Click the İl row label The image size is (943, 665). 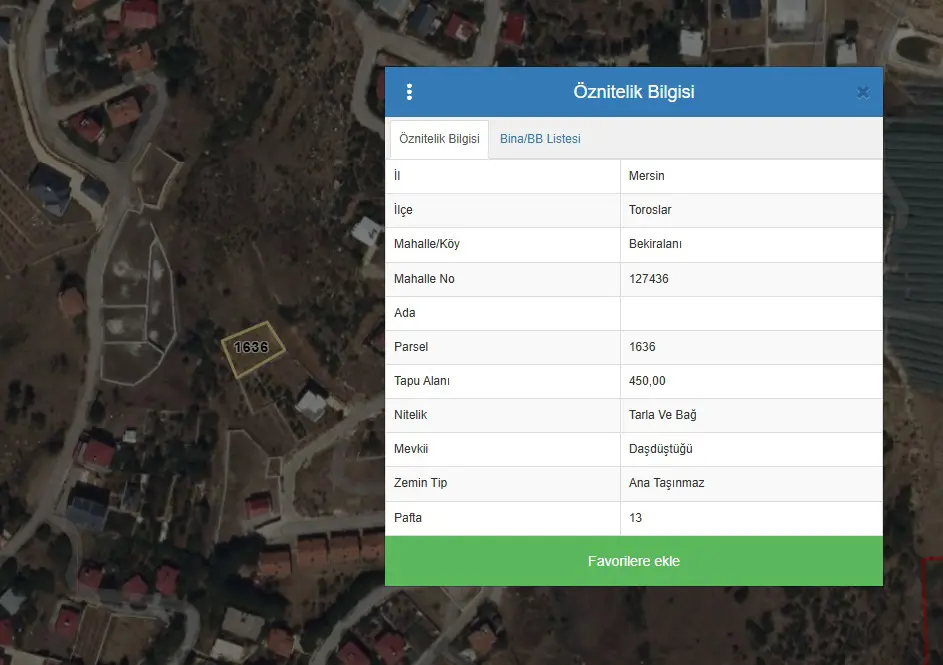[x=397, y=176]
